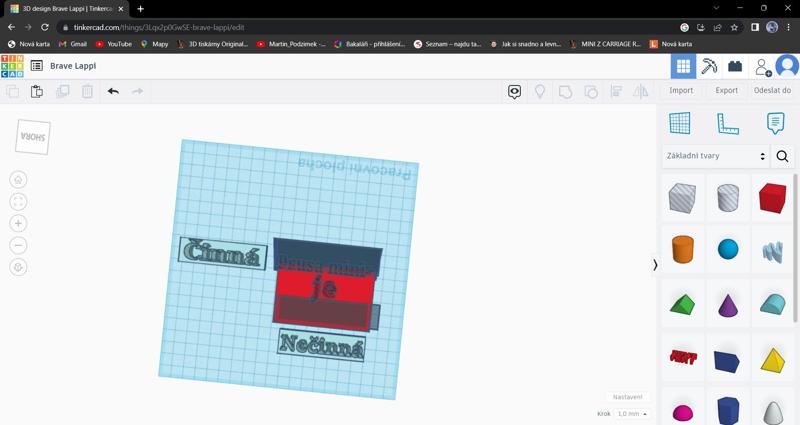Toggle perspective/orthographic view button

click(18, 268)
